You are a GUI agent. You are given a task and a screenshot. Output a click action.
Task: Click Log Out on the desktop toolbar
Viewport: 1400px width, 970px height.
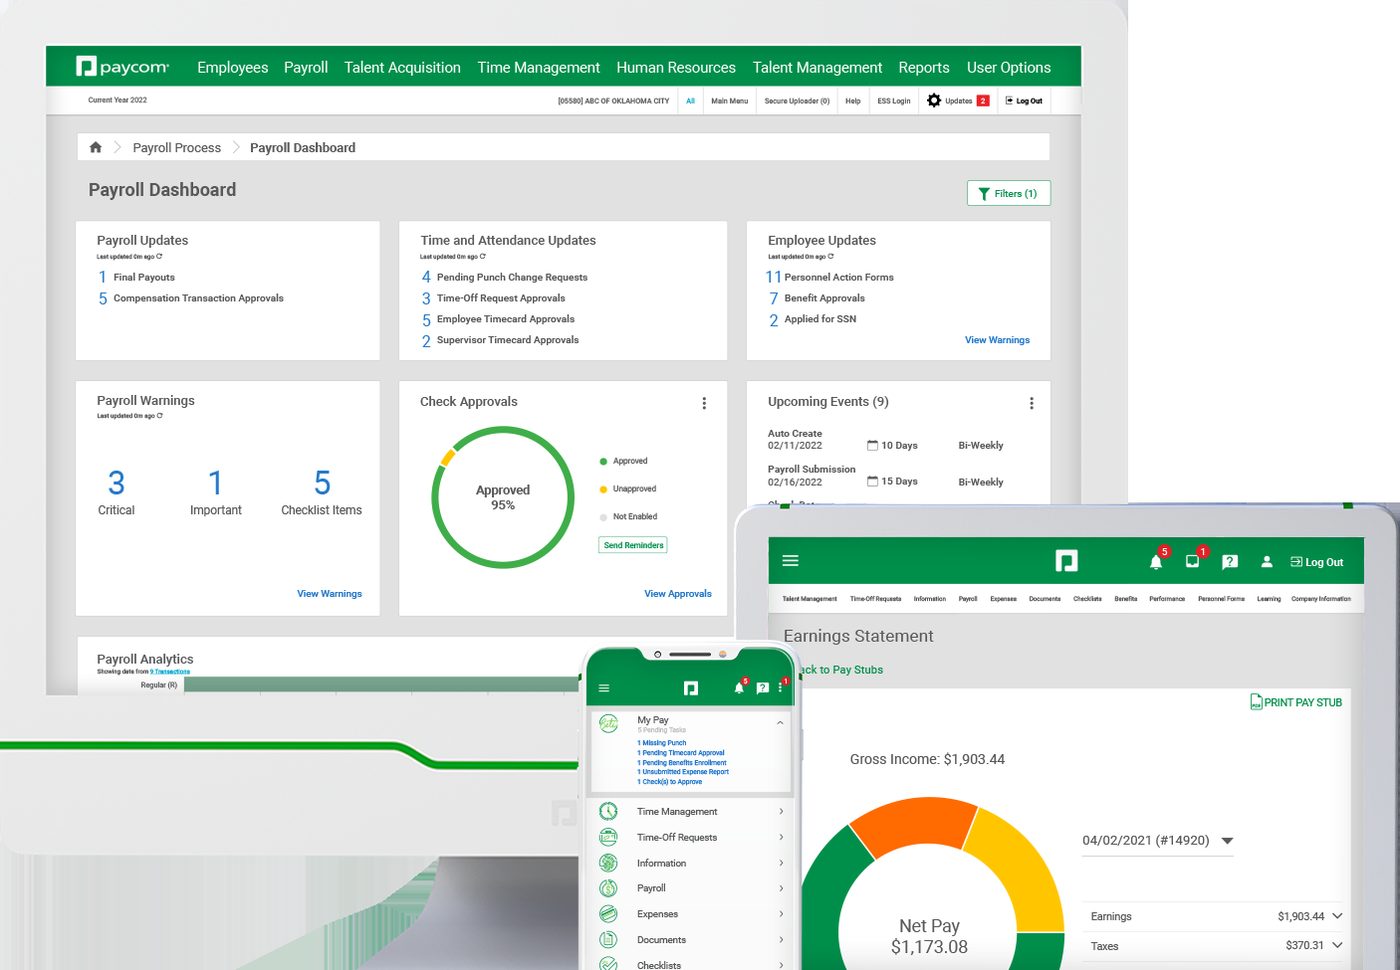pos(1024,101)
